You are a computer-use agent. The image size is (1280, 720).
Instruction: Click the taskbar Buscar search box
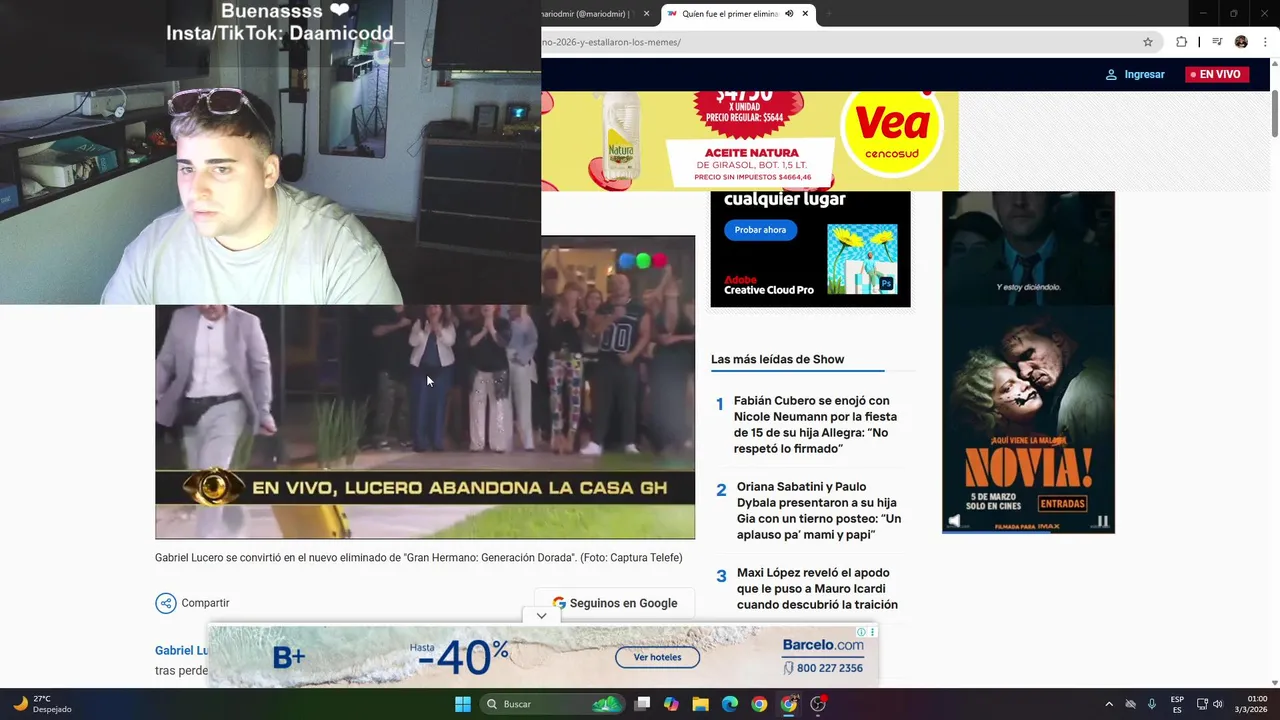[551, 704]
